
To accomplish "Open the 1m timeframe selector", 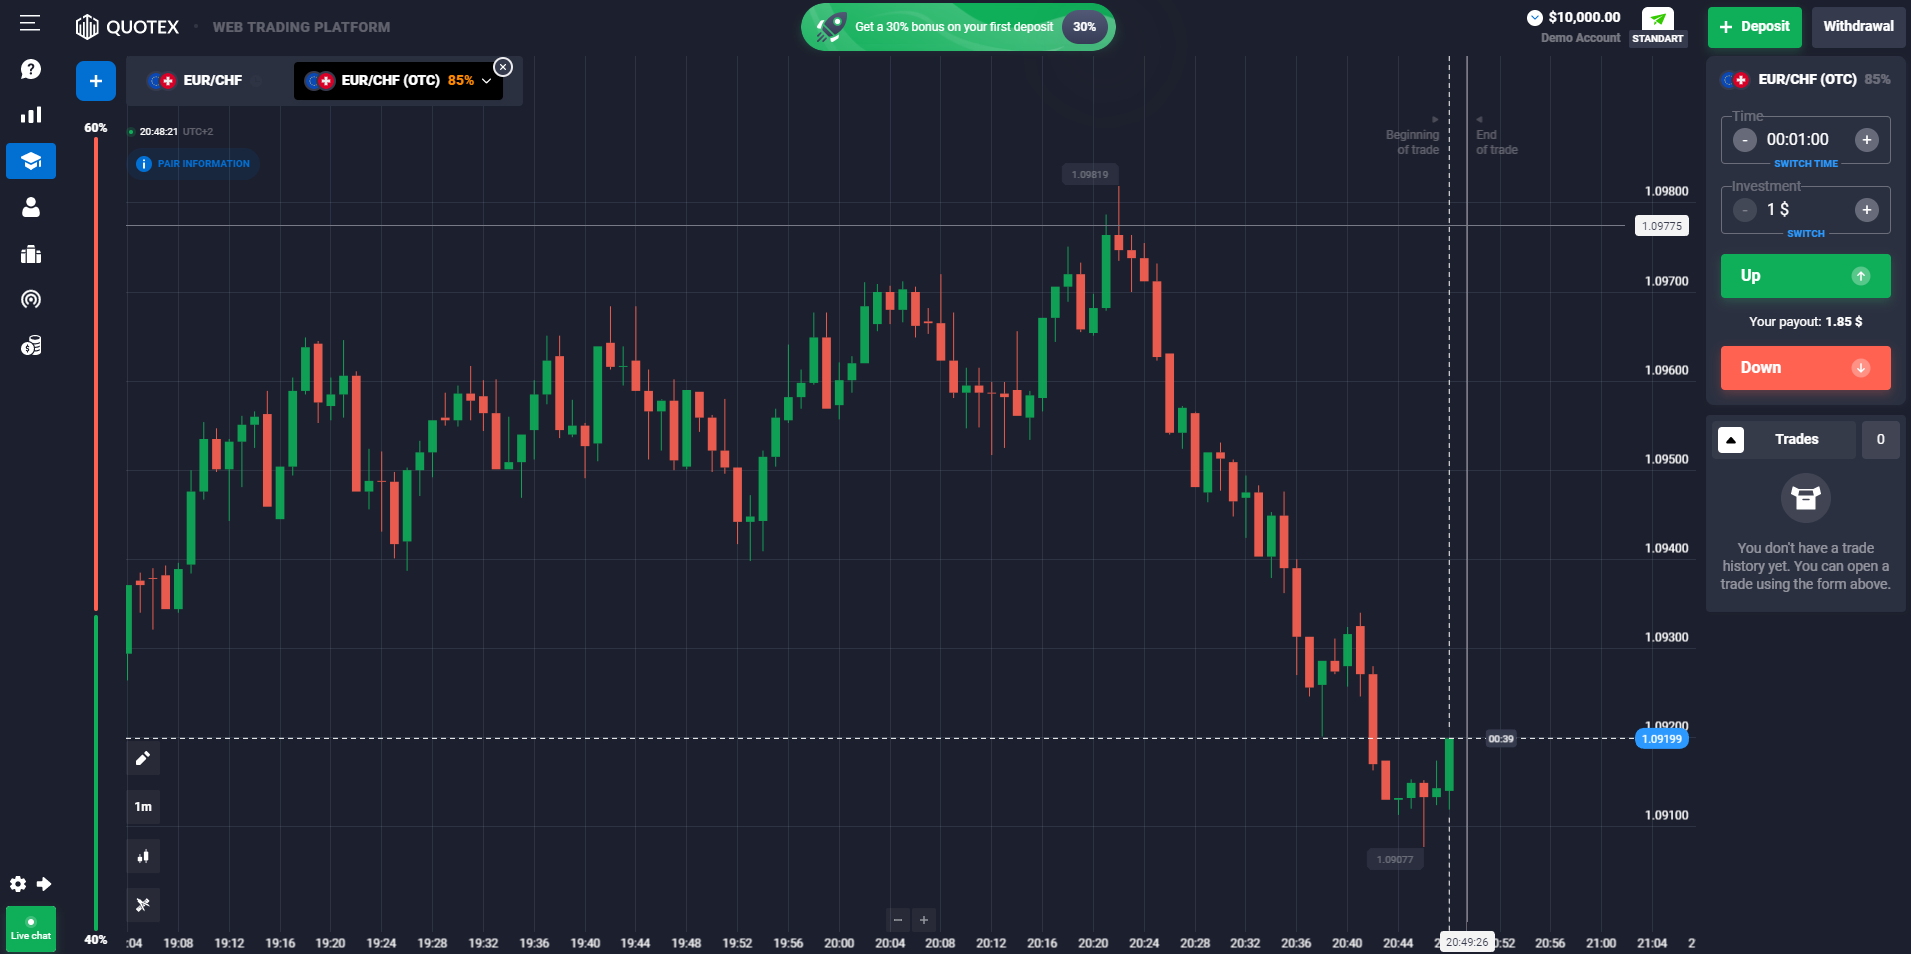I will pos(143,806).
